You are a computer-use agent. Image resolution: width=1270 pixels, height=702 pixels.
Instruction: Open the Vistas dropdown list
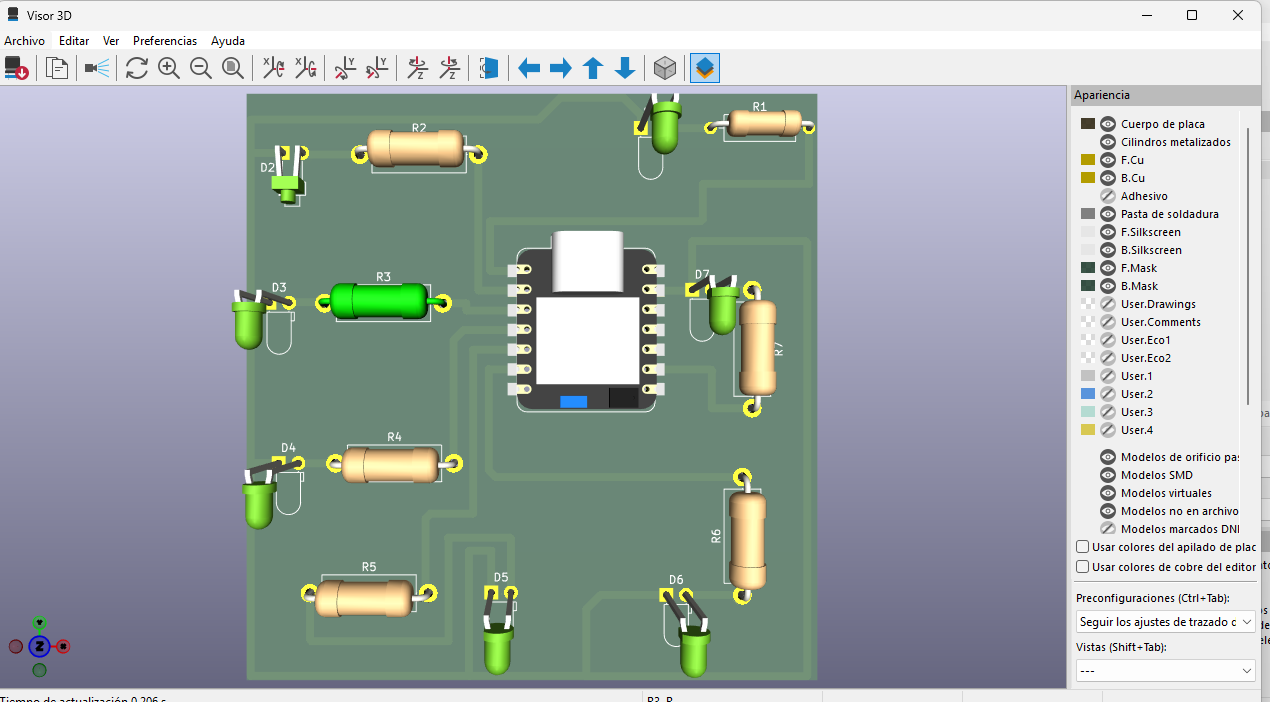pyautogui.click(x=1165, y=670)
